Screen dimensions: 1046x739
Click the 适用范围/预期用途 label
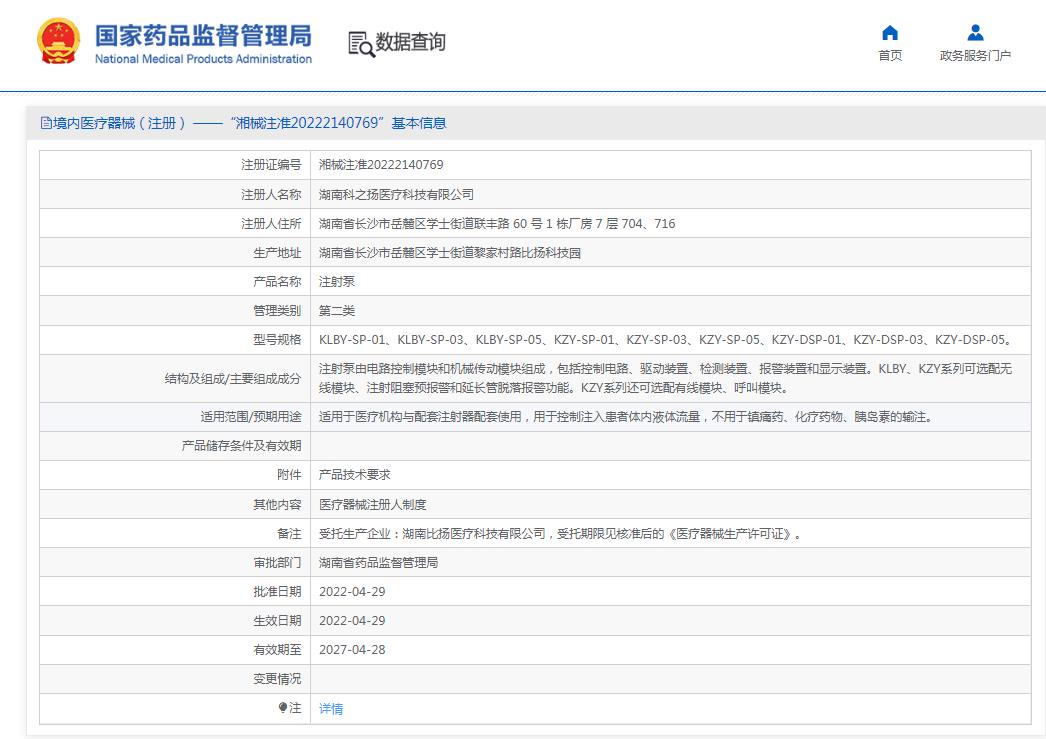pos(251,417)
